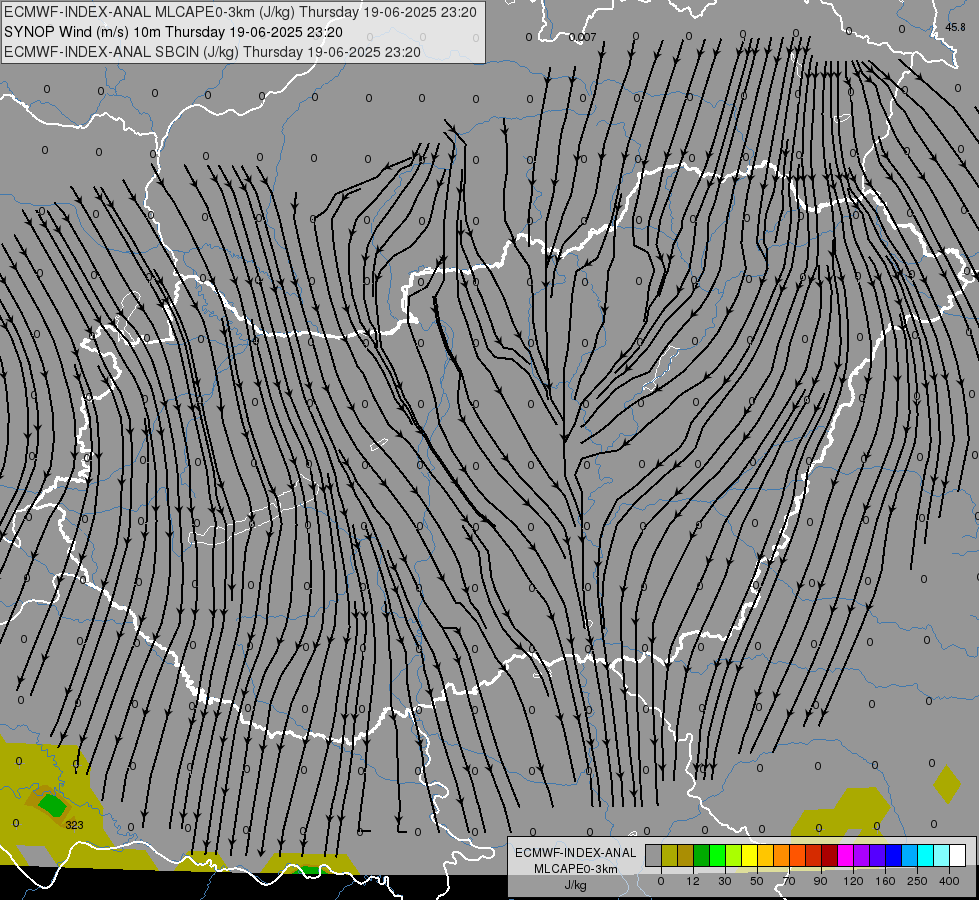Click the legend tick label 12
The height and width of the screenshot is (900, 979).
(x=693, y=881)
